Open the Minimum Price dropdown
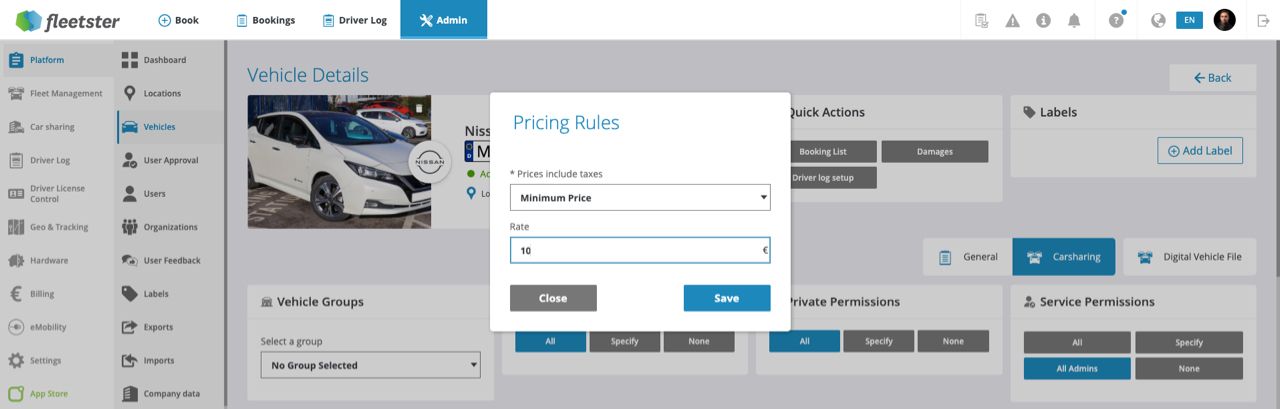This screenshot has height=409, width=1280. point(640,198)
